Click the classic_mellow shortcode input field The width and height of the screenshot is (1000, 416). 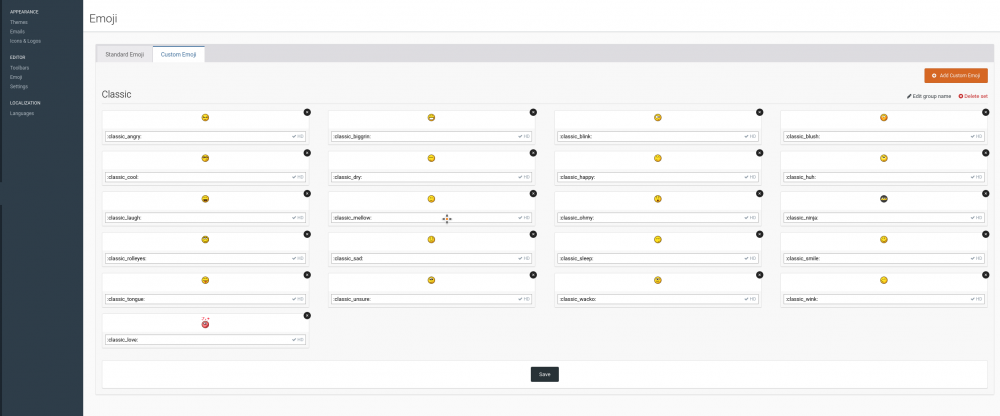pyautogui.click(x=420, y=218)
